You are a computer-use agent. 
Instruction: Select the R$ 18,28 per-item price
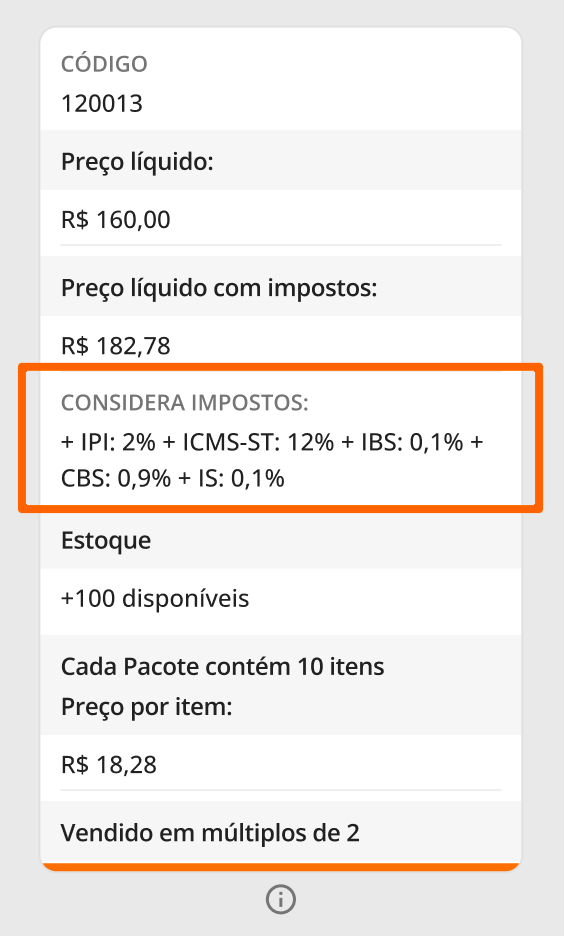click(109, 765)
